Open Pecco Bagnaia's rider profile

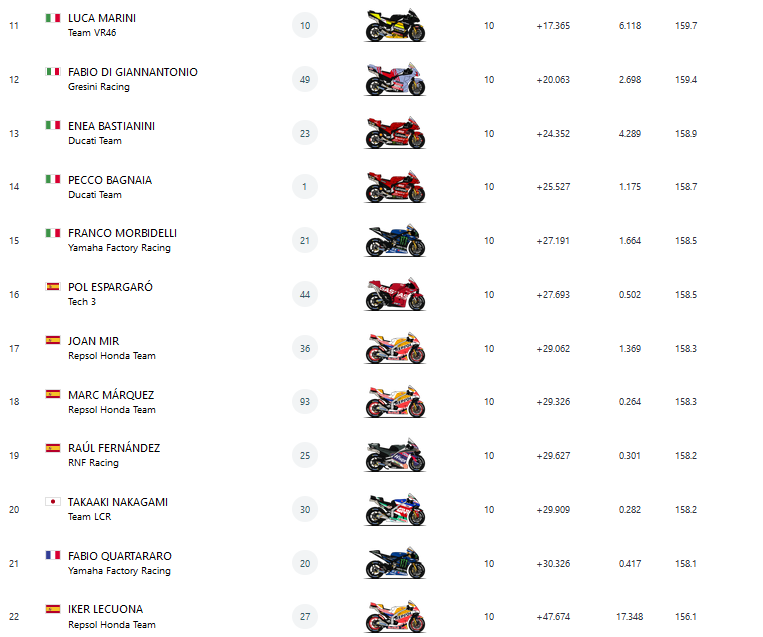point(110,180)
